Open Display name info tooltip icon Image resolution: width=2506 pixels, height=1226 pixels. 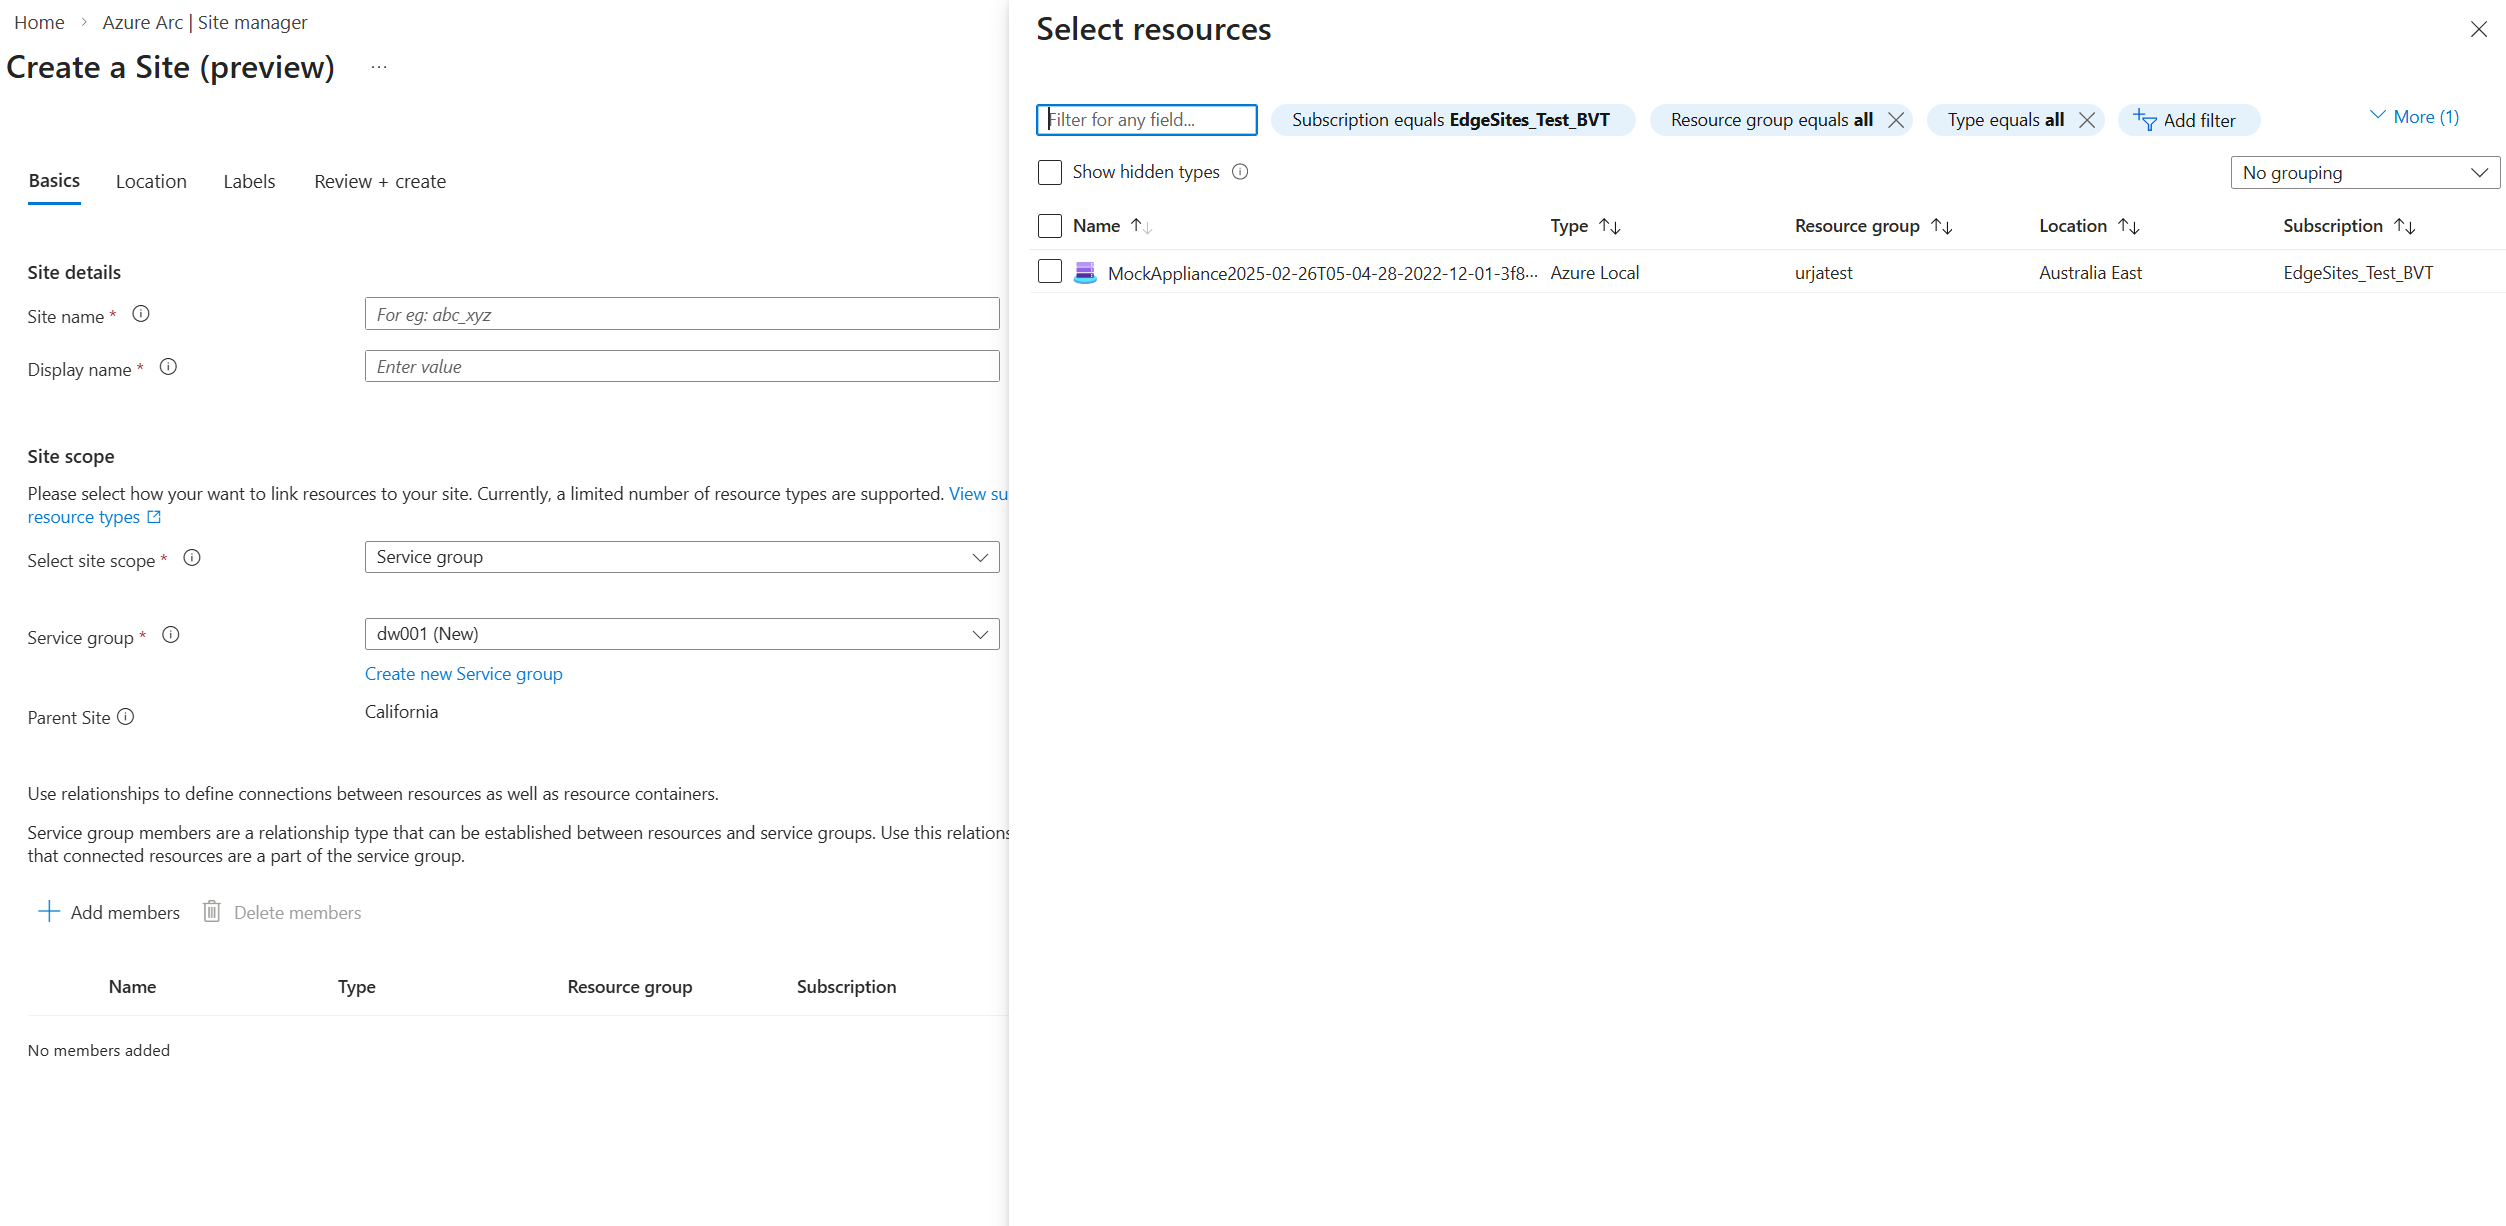point(168,367)
